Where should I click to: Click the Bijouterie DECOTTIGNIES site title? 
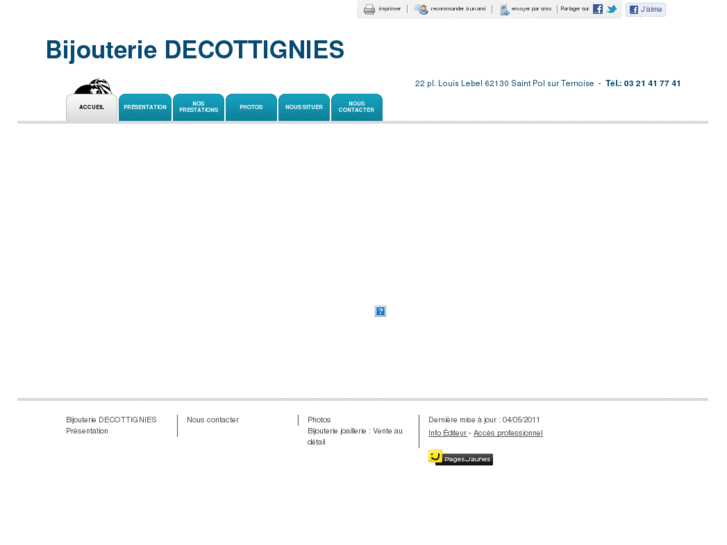(x=195, y=50)
